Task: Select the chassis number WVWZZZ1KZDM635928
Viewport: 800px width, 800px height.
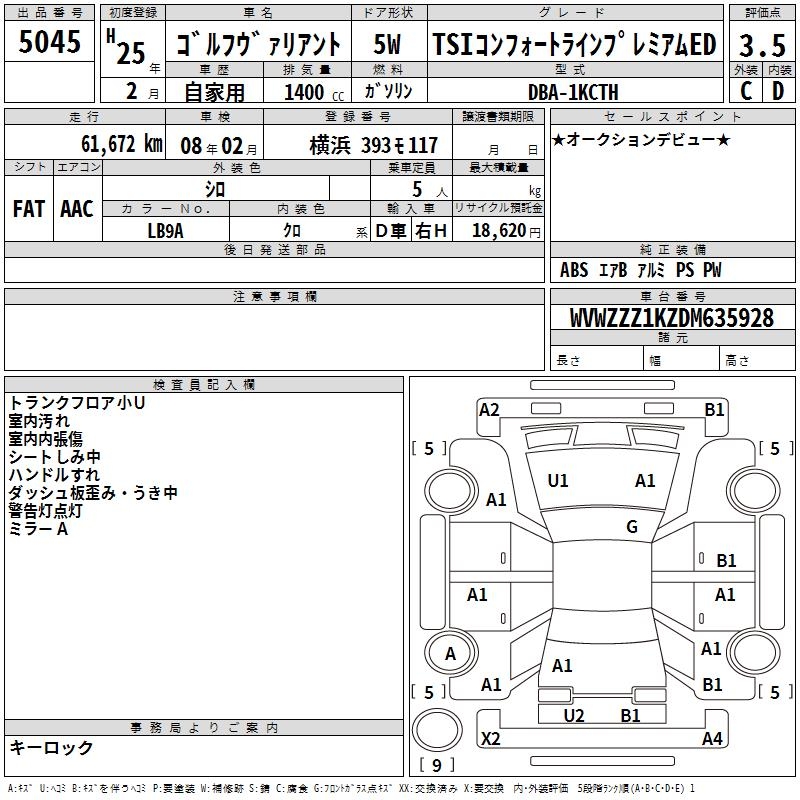Action: 671,319
